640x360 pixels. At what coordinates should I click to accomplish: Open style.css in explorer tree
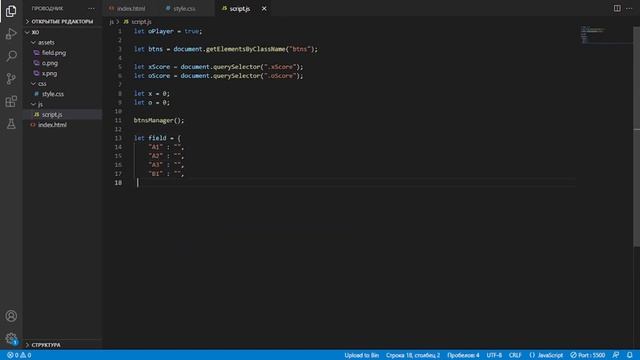(53, 94)
